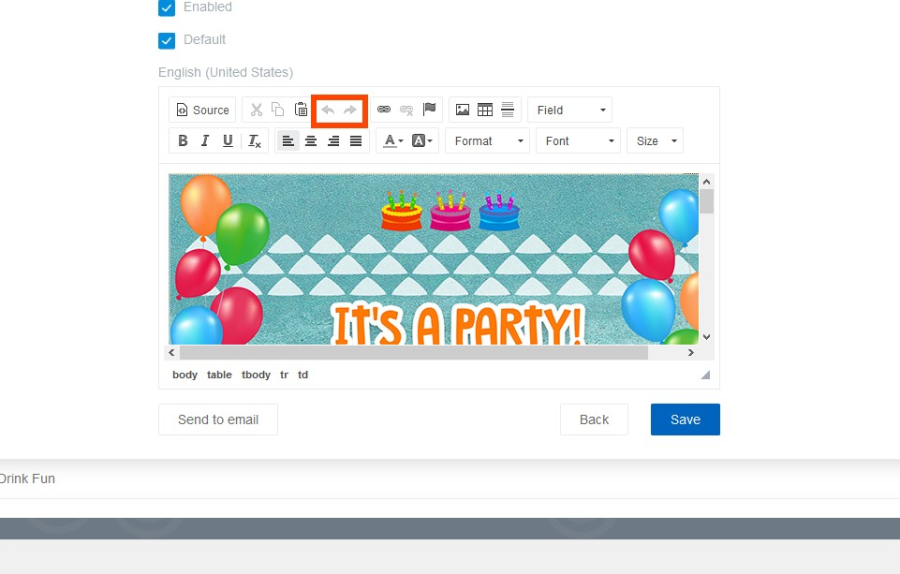Click the Anchor flag icon

click(429, 110)
